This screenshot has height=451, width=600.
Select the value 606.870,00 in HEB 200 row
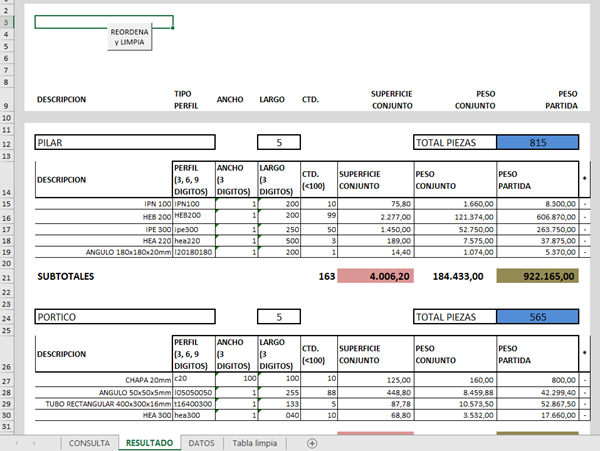pyautogui.click(x=538, y=217)
